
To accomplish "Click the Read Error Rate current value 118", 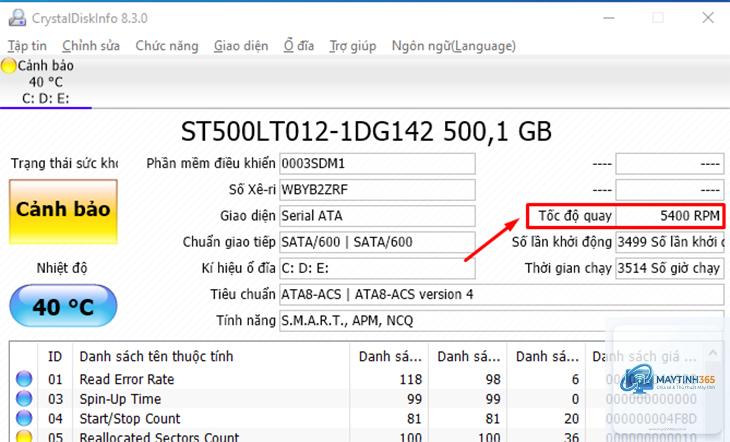I will click(410, 379).
